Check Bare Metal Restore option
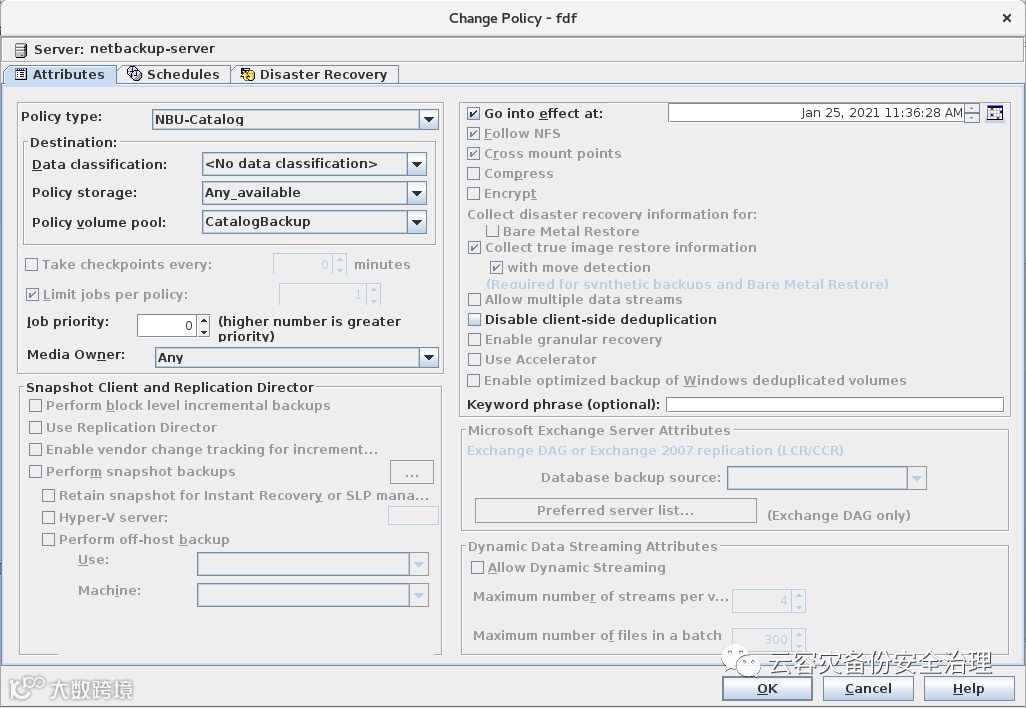Viewport: 1026px width, 708px height. pyautogui.click(x=493, y=231)
